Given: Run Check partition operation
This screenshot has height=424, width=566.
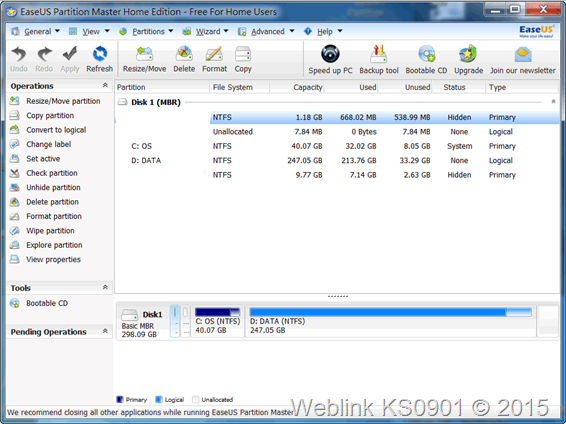Looking at the screenshot, I should pyautogui.click(x=44, y=173).
